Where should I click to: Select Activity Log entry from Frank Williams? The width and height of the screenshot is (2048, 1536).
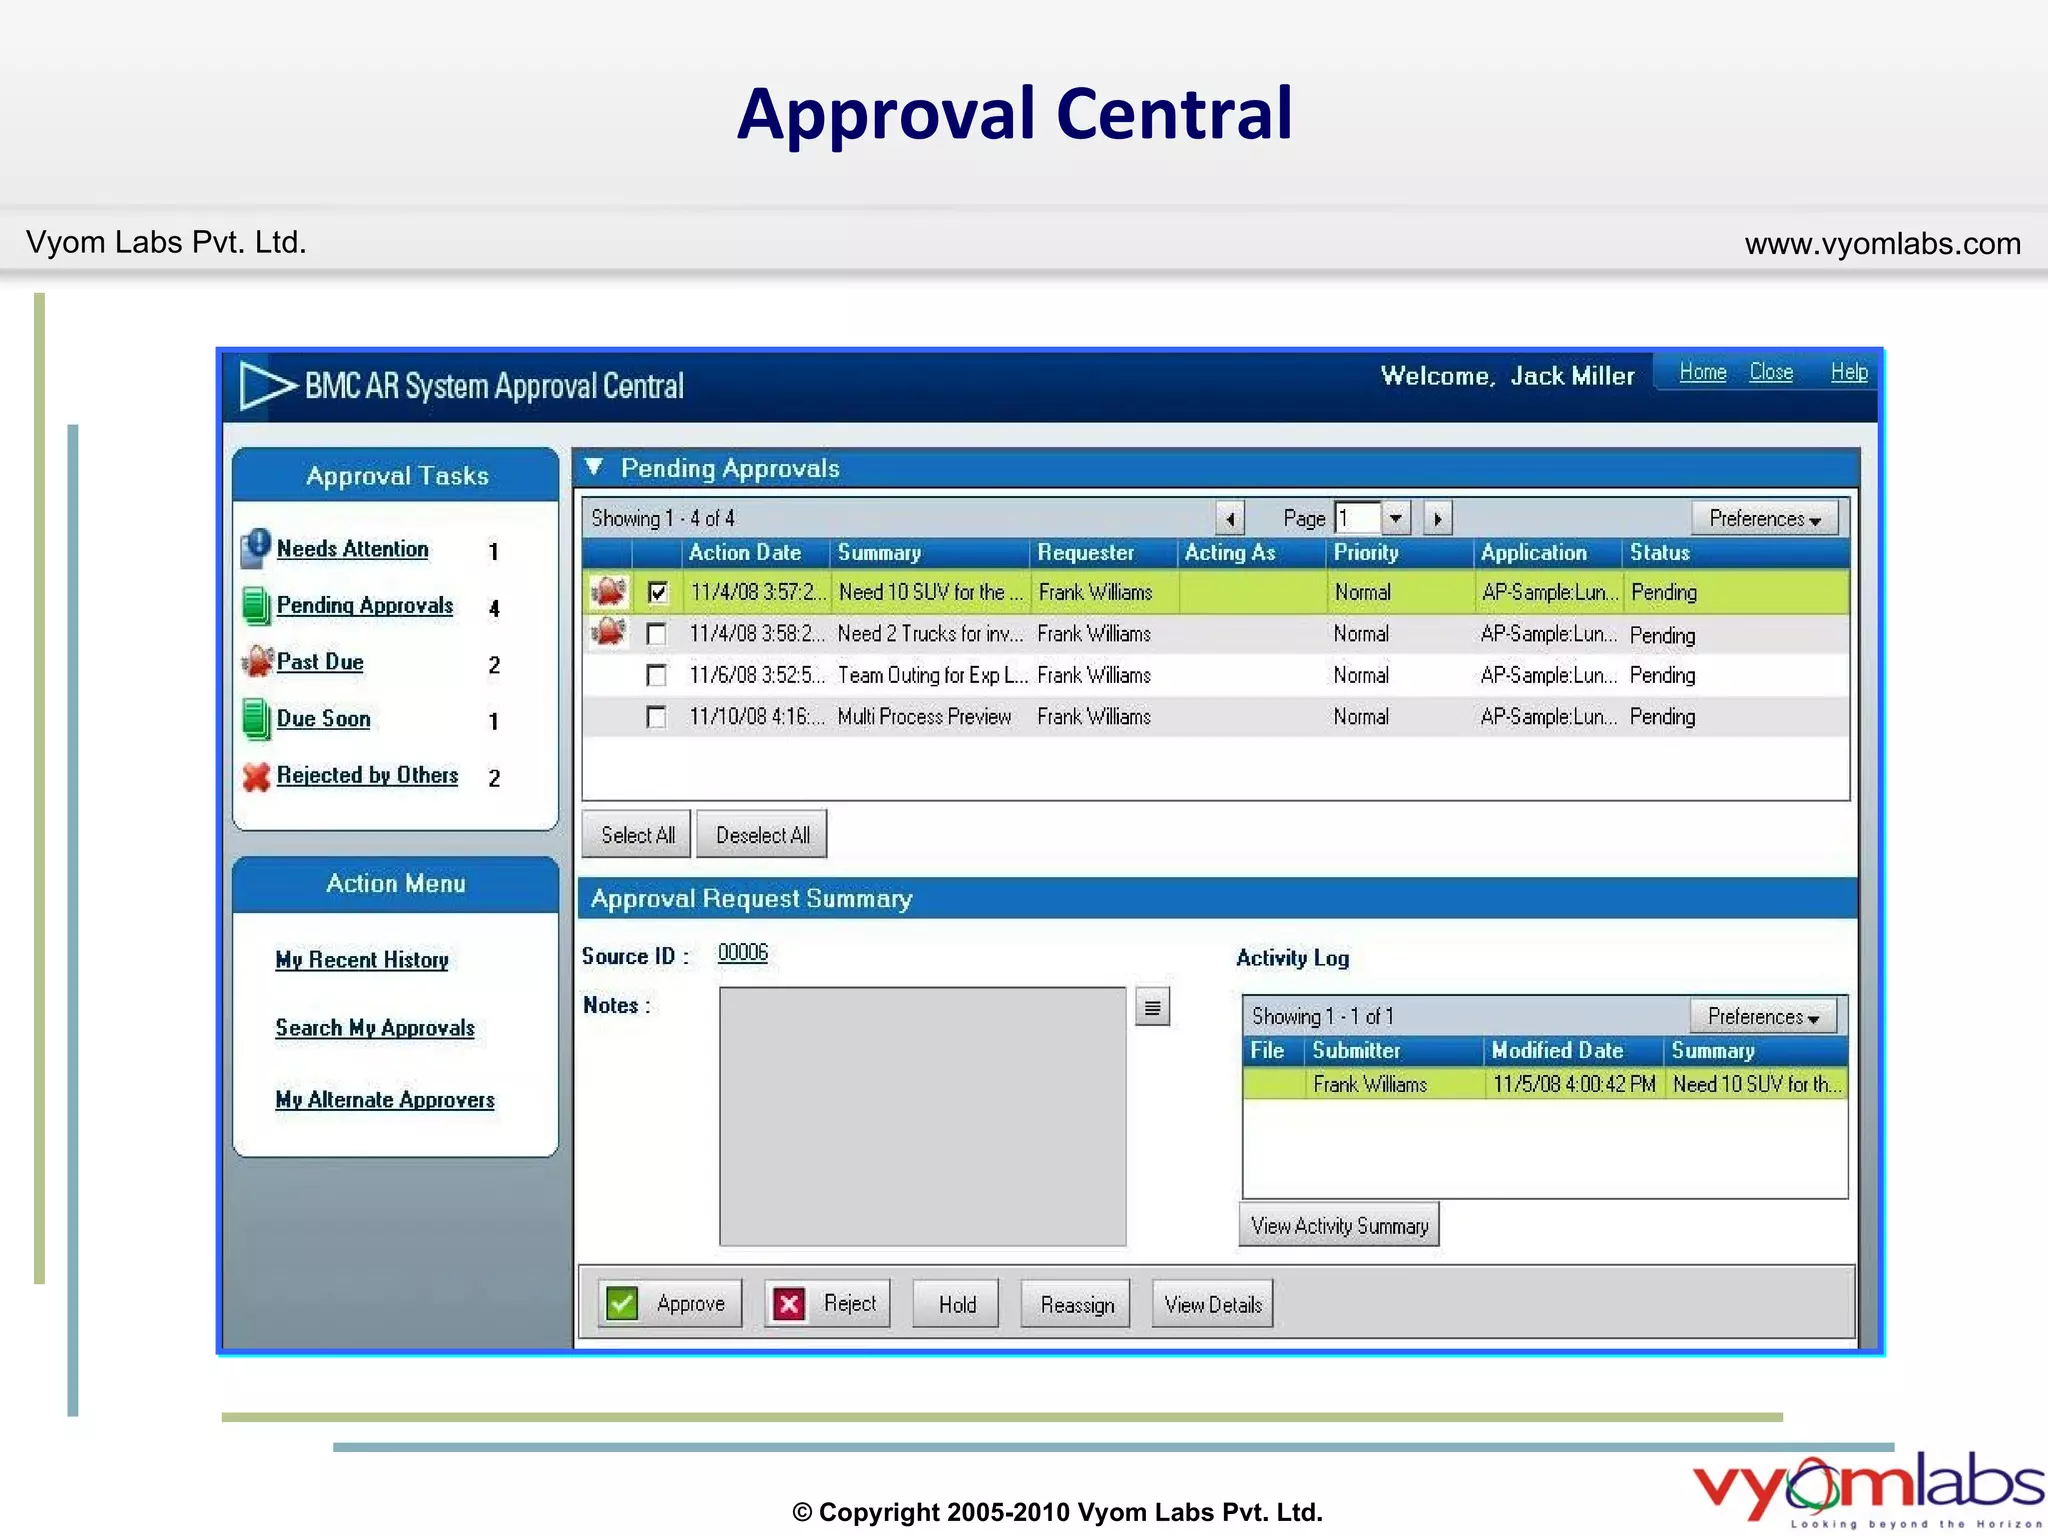click(1545, 1084)
